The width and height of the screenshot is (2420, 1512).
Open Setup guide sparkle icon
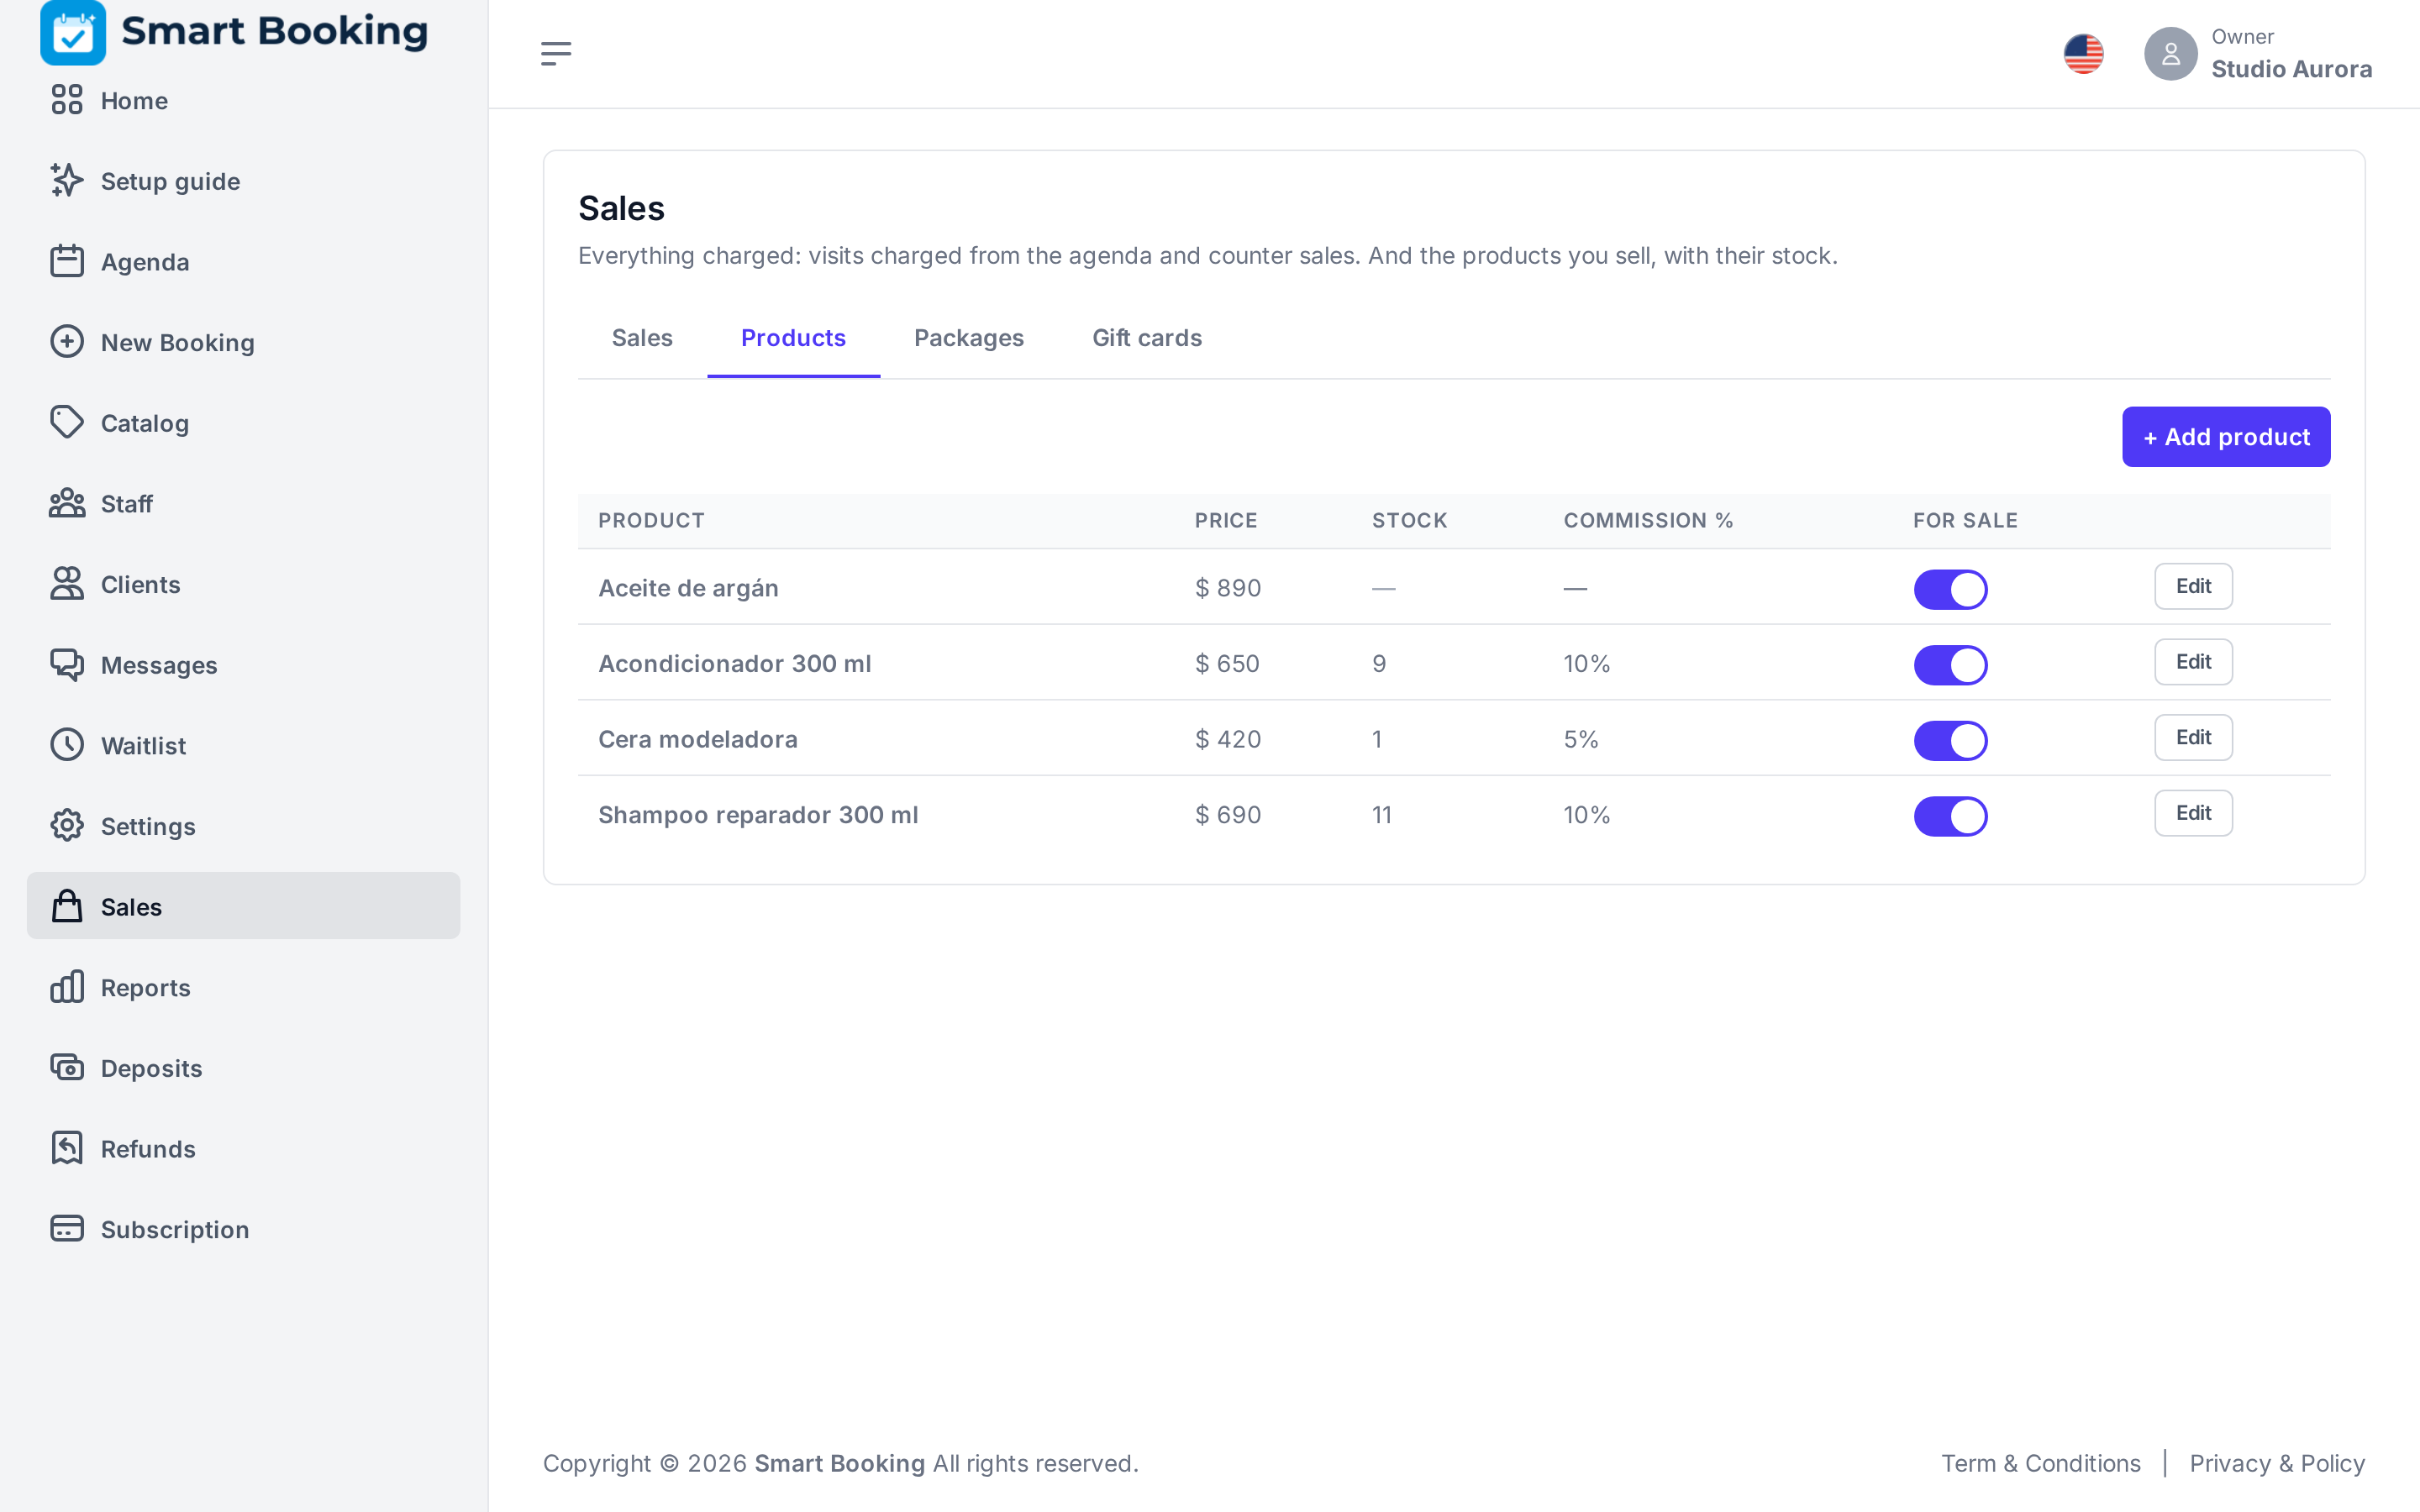point(67,181)
